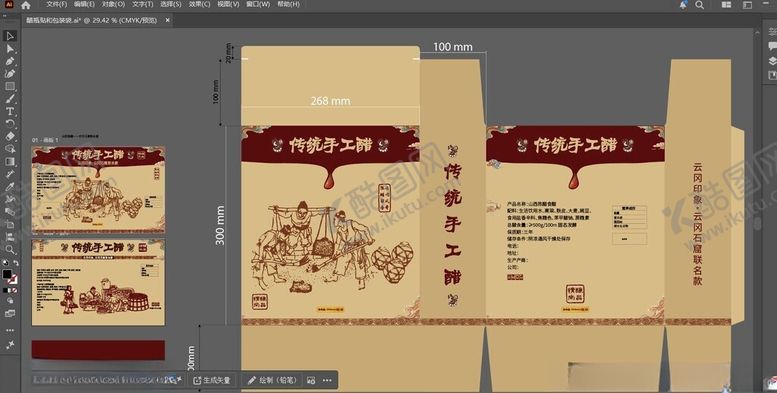
Task: Click icon right of 绘制（铅笔）
Action: click(311, 380)
